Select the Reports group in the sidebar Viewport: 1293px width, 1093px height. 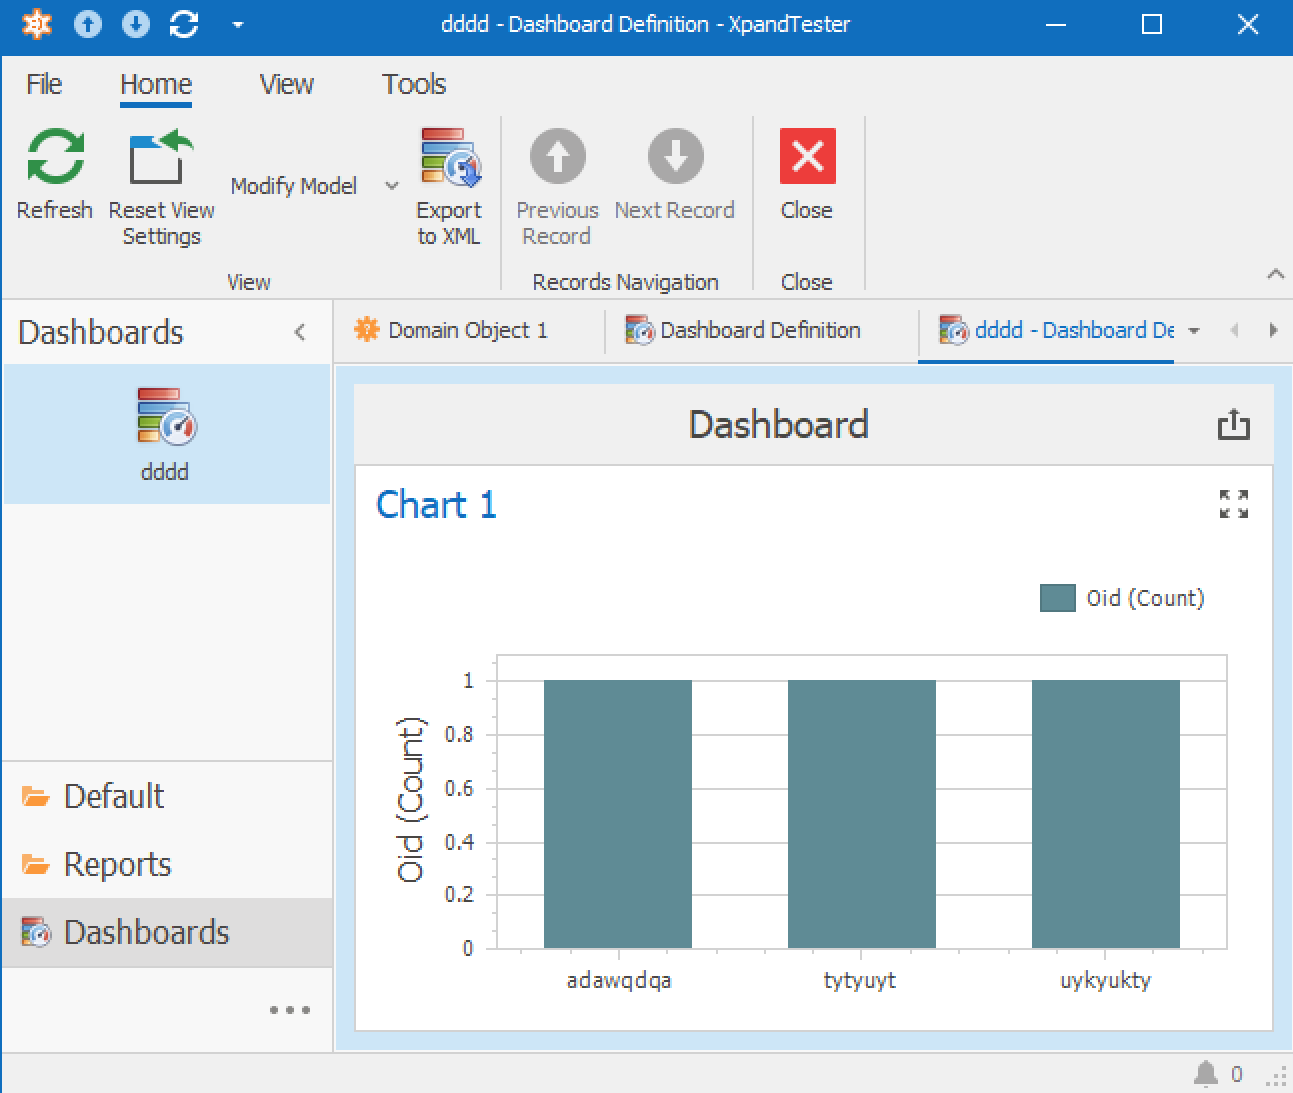click(x=116, y=864)
